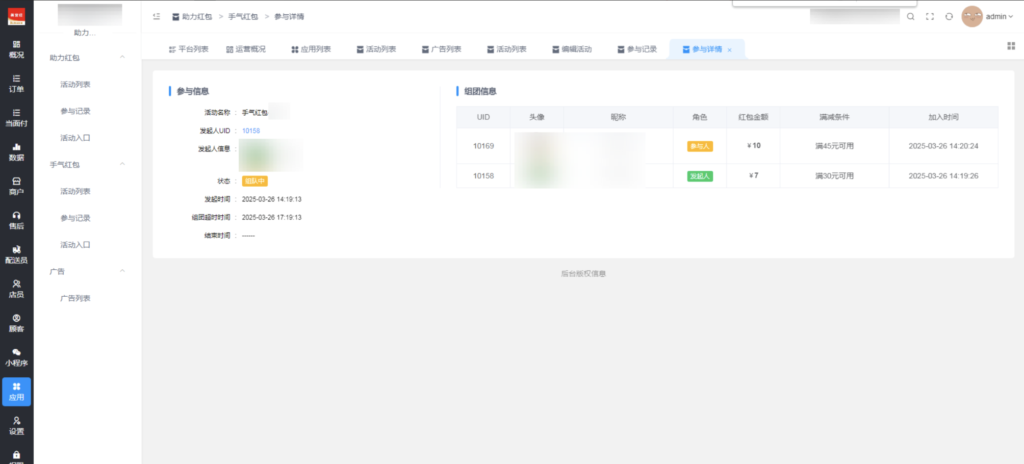Open the admin user dropdown
The width and height of the screenshot is (1024, 464).
click(999, 16)
